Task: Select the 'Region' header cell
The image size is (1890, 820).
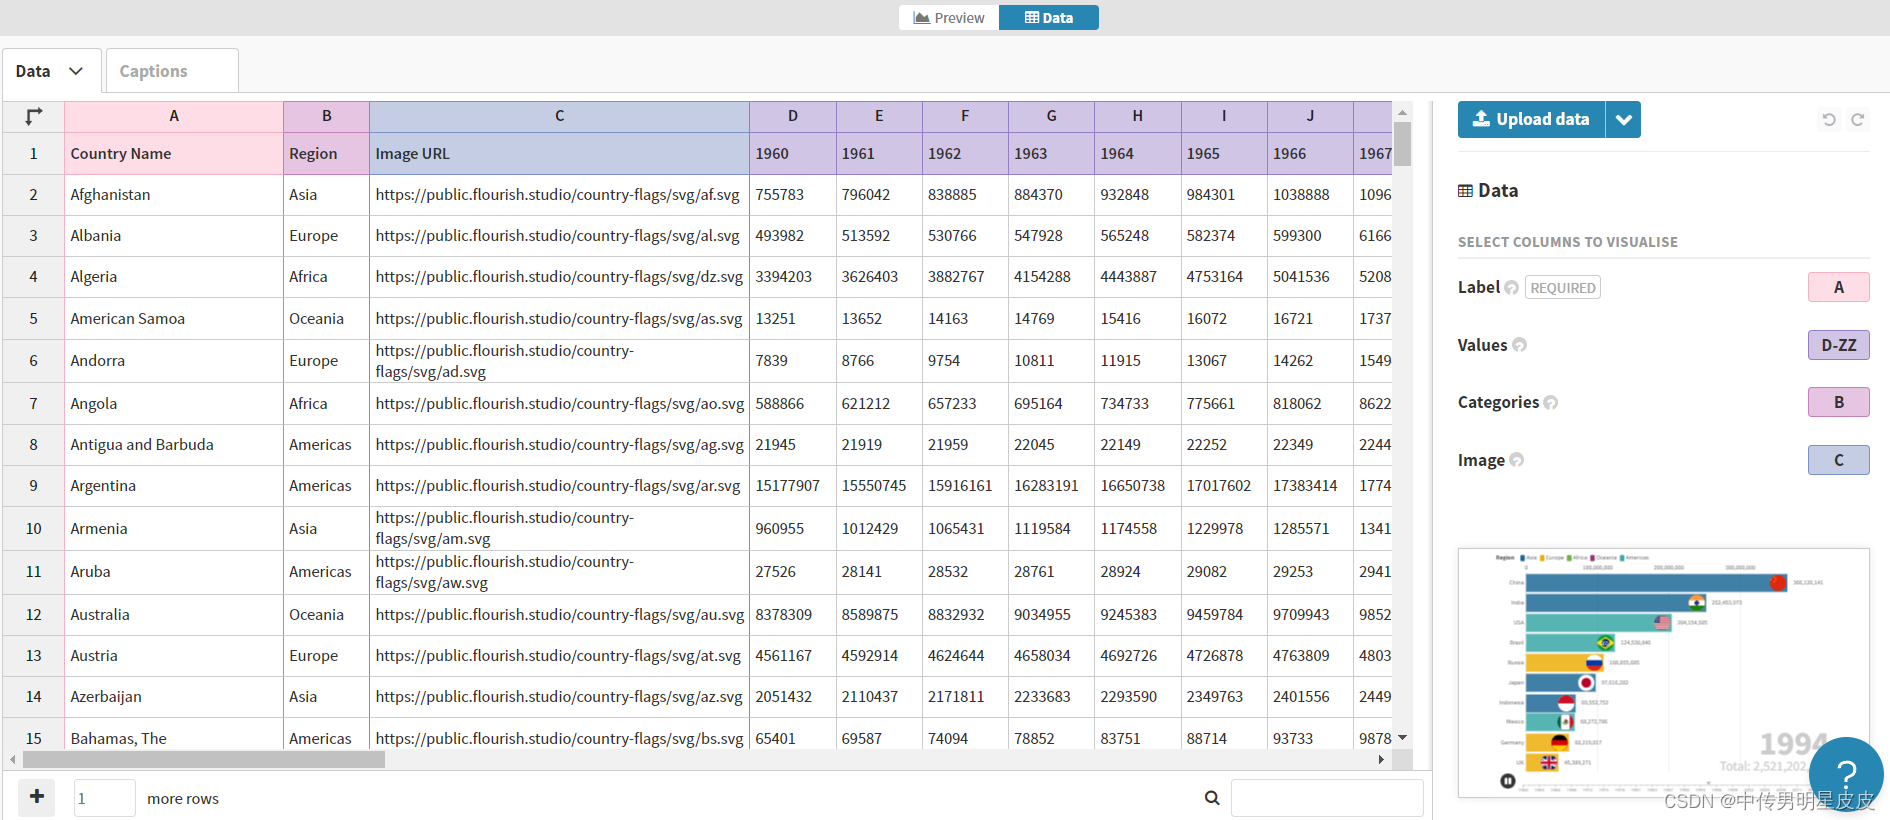Action: click(326, 154)
